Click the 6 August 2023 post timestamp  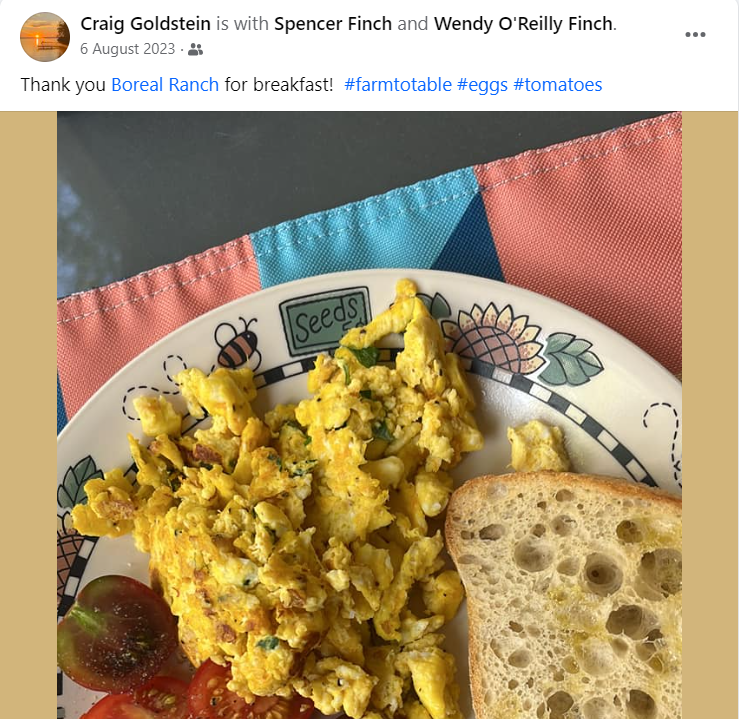pos(127,49)
